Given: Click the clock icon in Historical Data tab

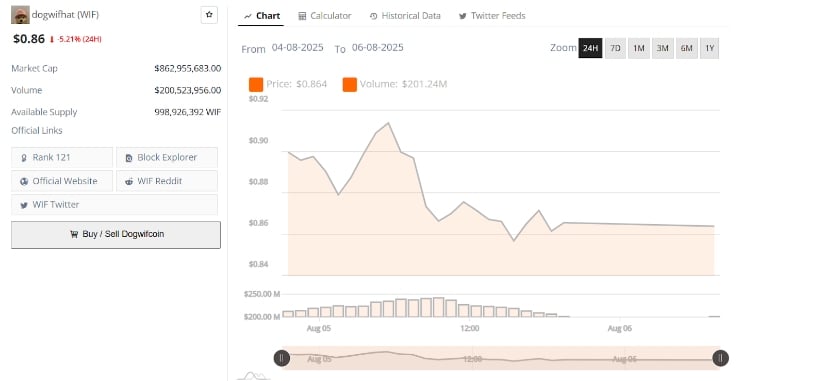Looking at the screenshot, I should [x=374, y=16].
